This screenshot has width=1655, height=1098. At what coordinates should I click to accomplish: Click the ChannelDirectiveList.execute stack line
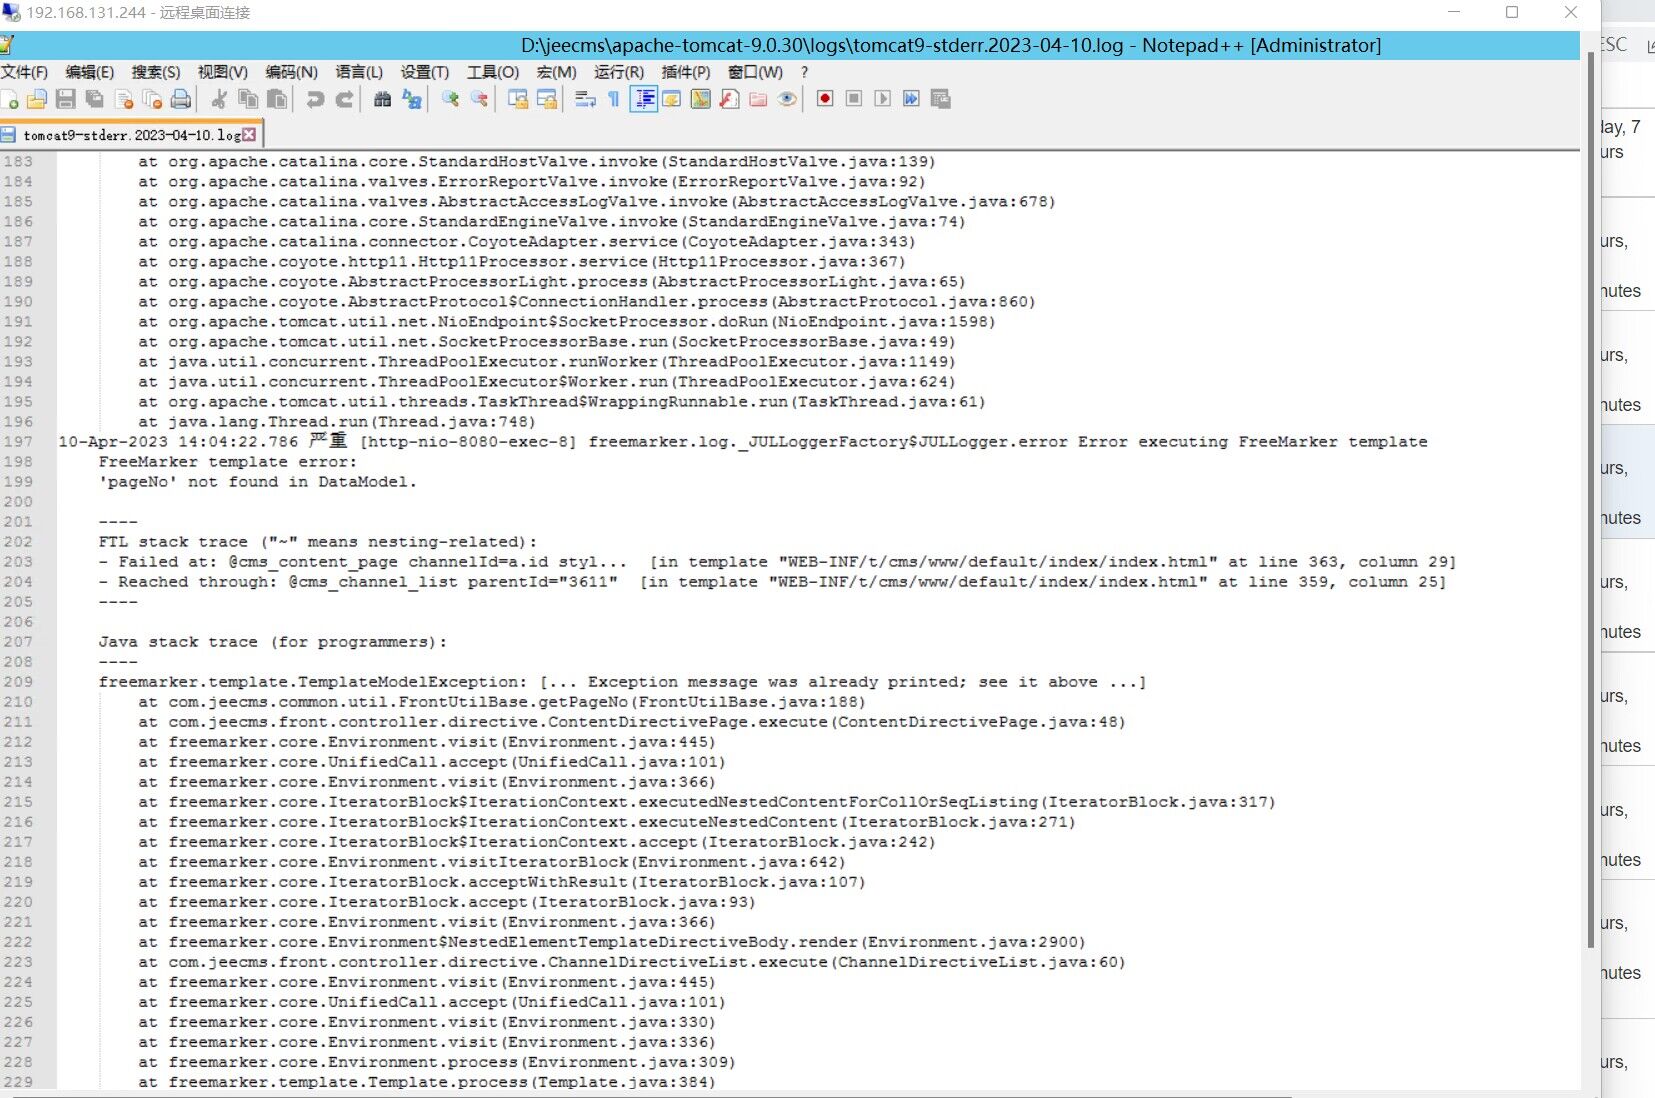tap(632, 962)
